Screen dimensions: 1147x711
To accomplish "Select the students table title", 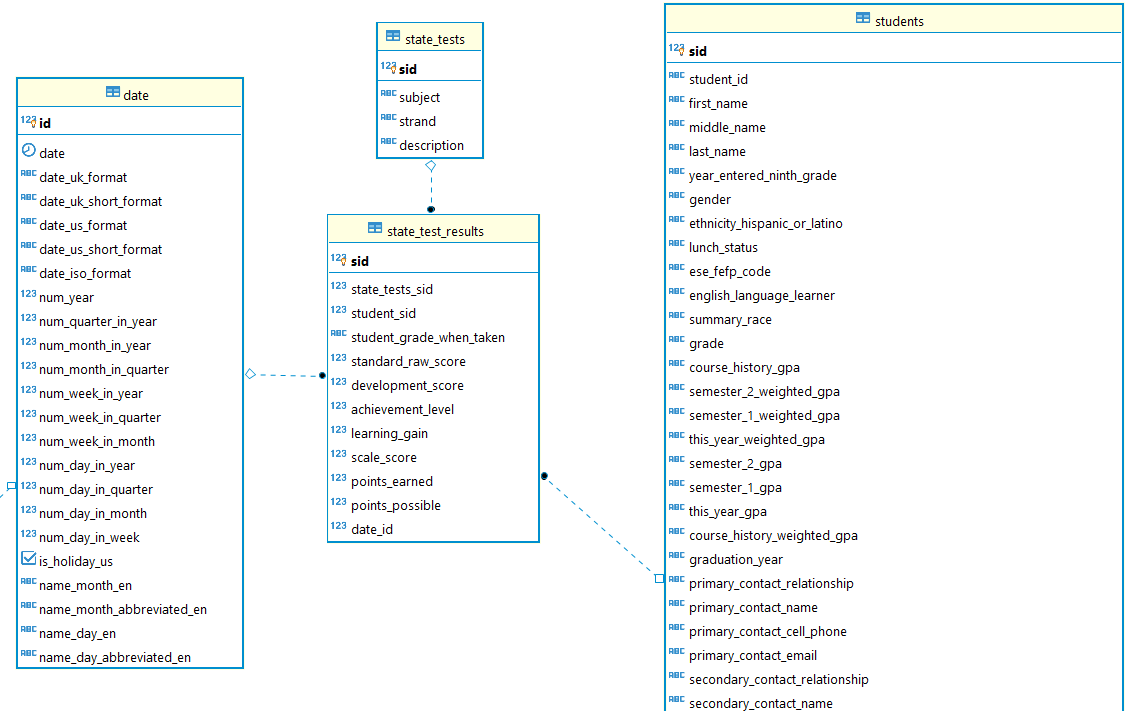I will [x=899, y=21].
